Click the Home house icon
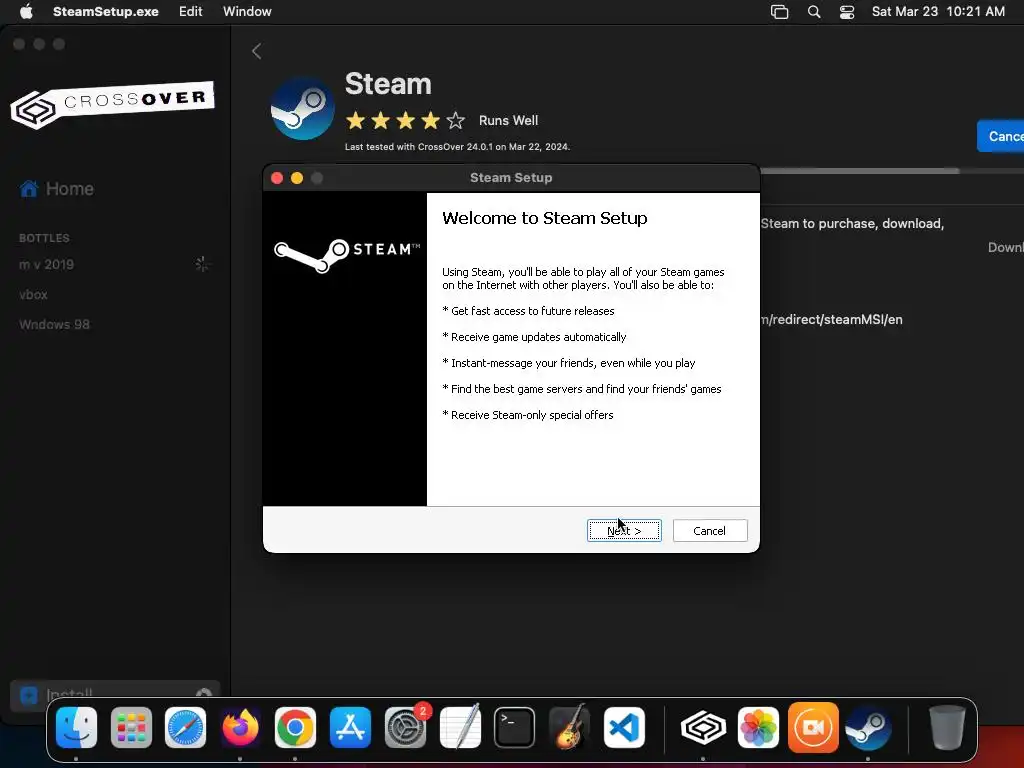The height and width of the screenshot is (768, 1024). (29, 189)
